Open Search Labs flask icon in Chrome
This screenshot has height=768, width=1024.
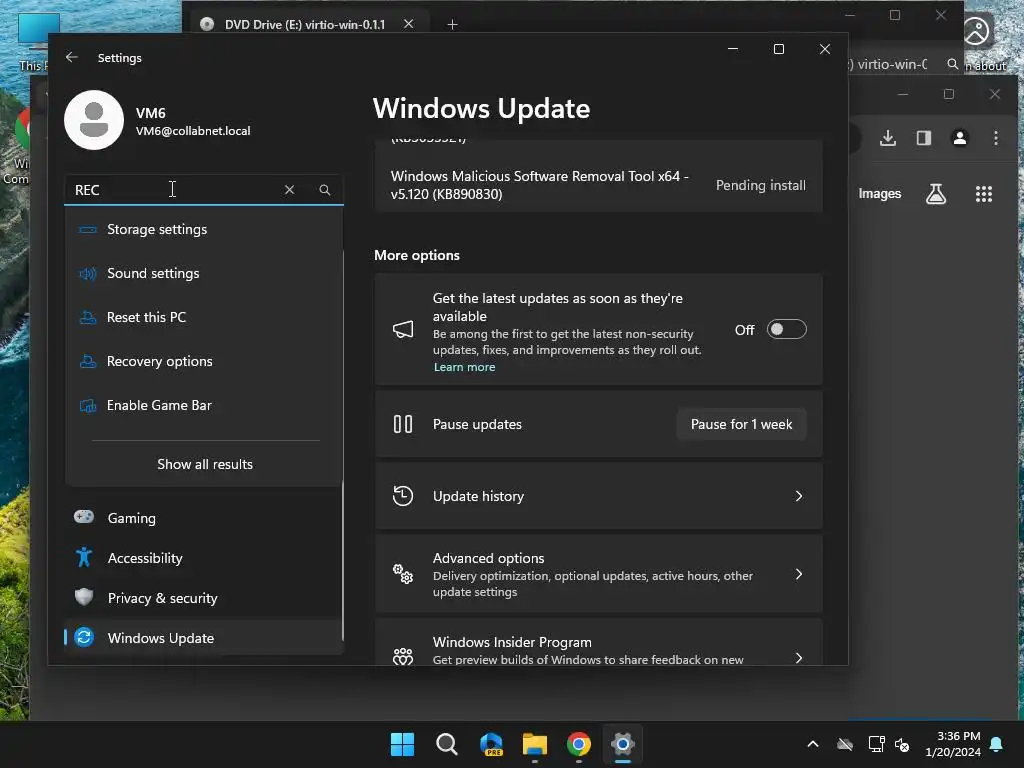[936, 194]
